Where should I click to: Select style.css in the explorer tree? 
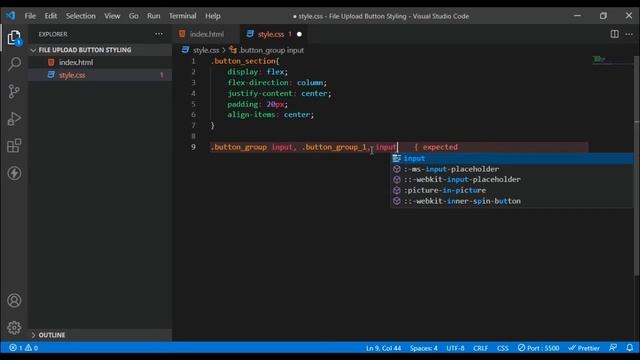(72, 75)
